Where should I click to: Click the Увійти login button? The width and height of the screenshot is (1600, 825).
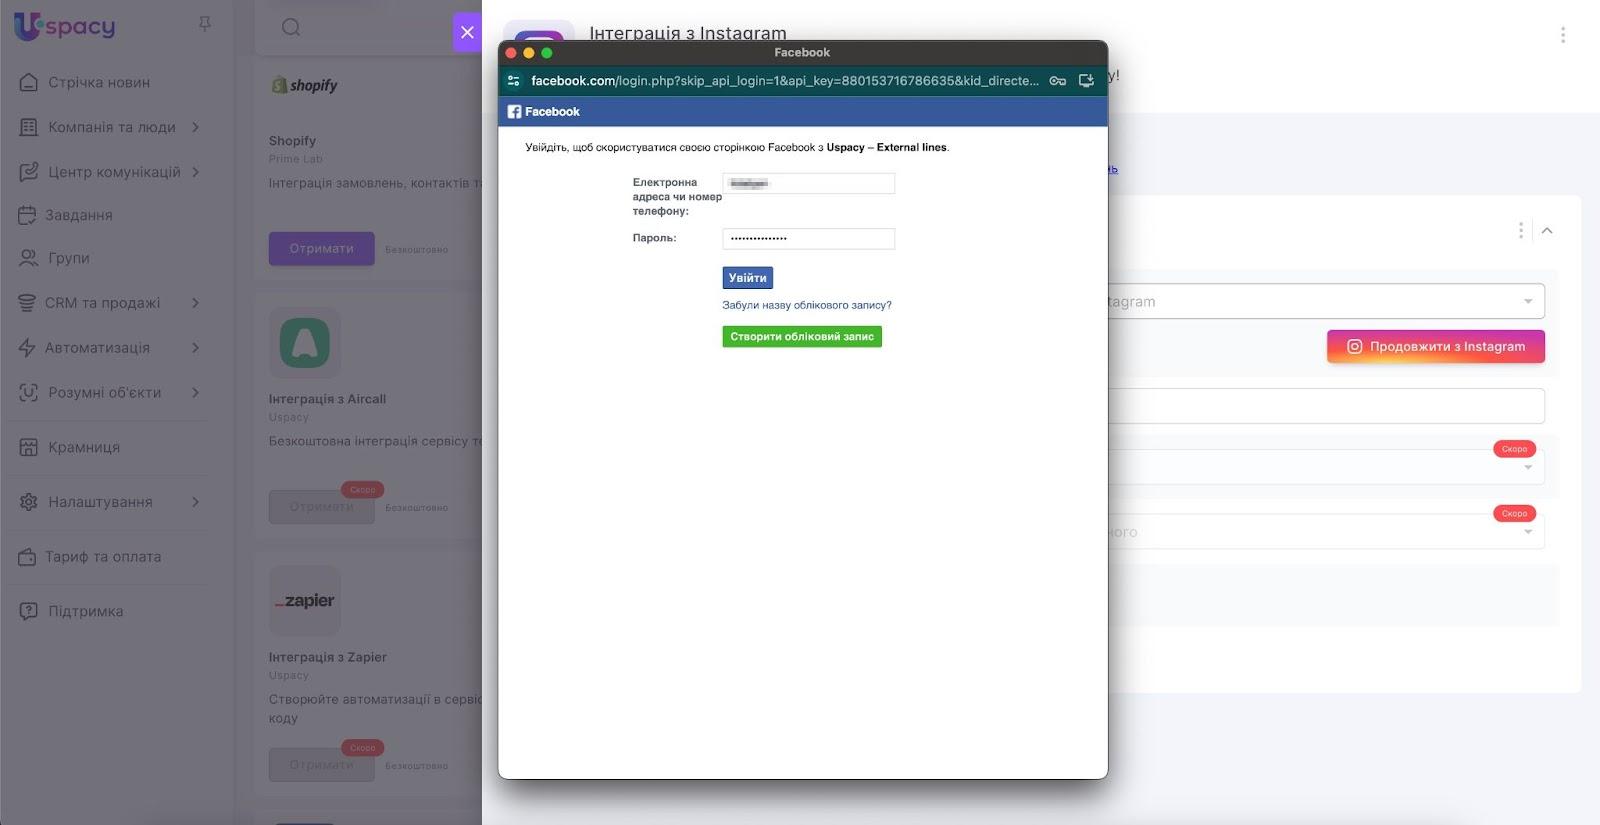[748, 278]
